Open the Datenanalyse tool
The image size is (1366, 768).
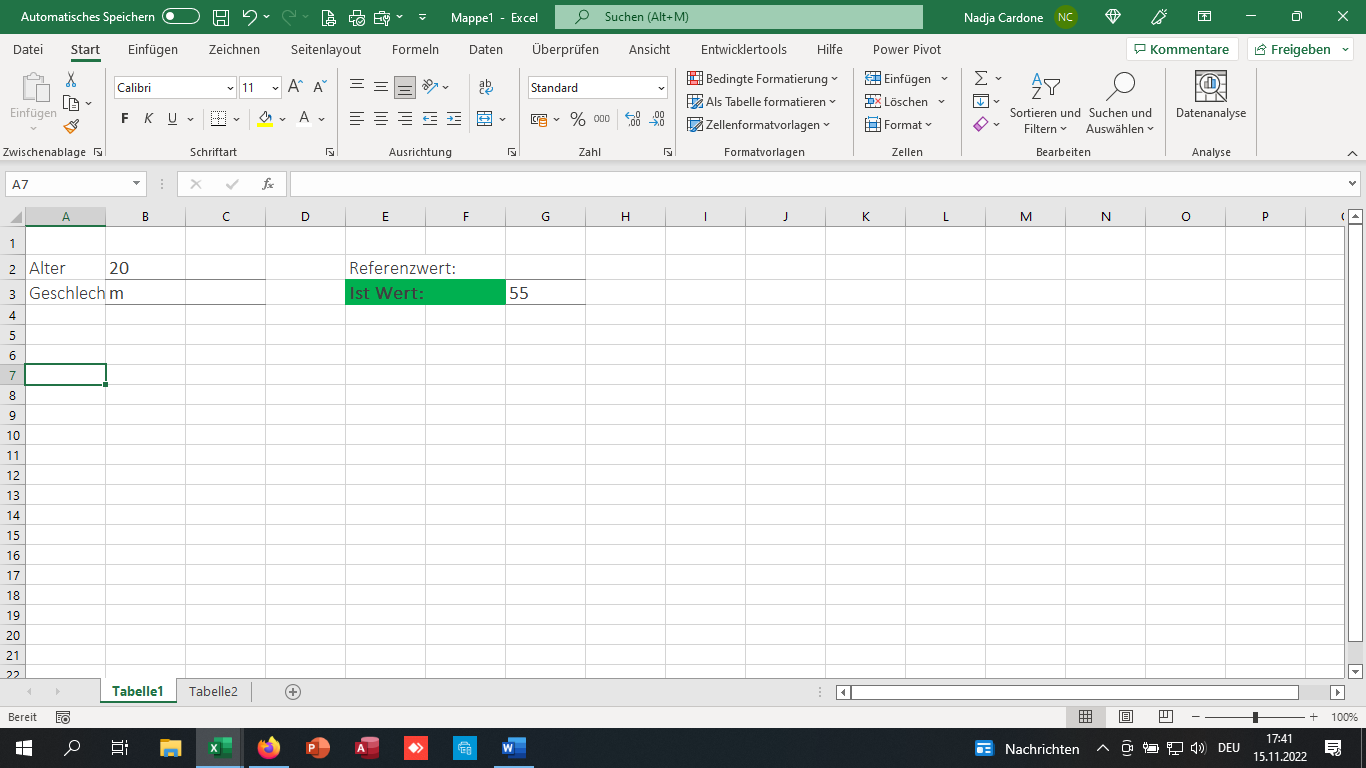click(x=1211, y=96)
